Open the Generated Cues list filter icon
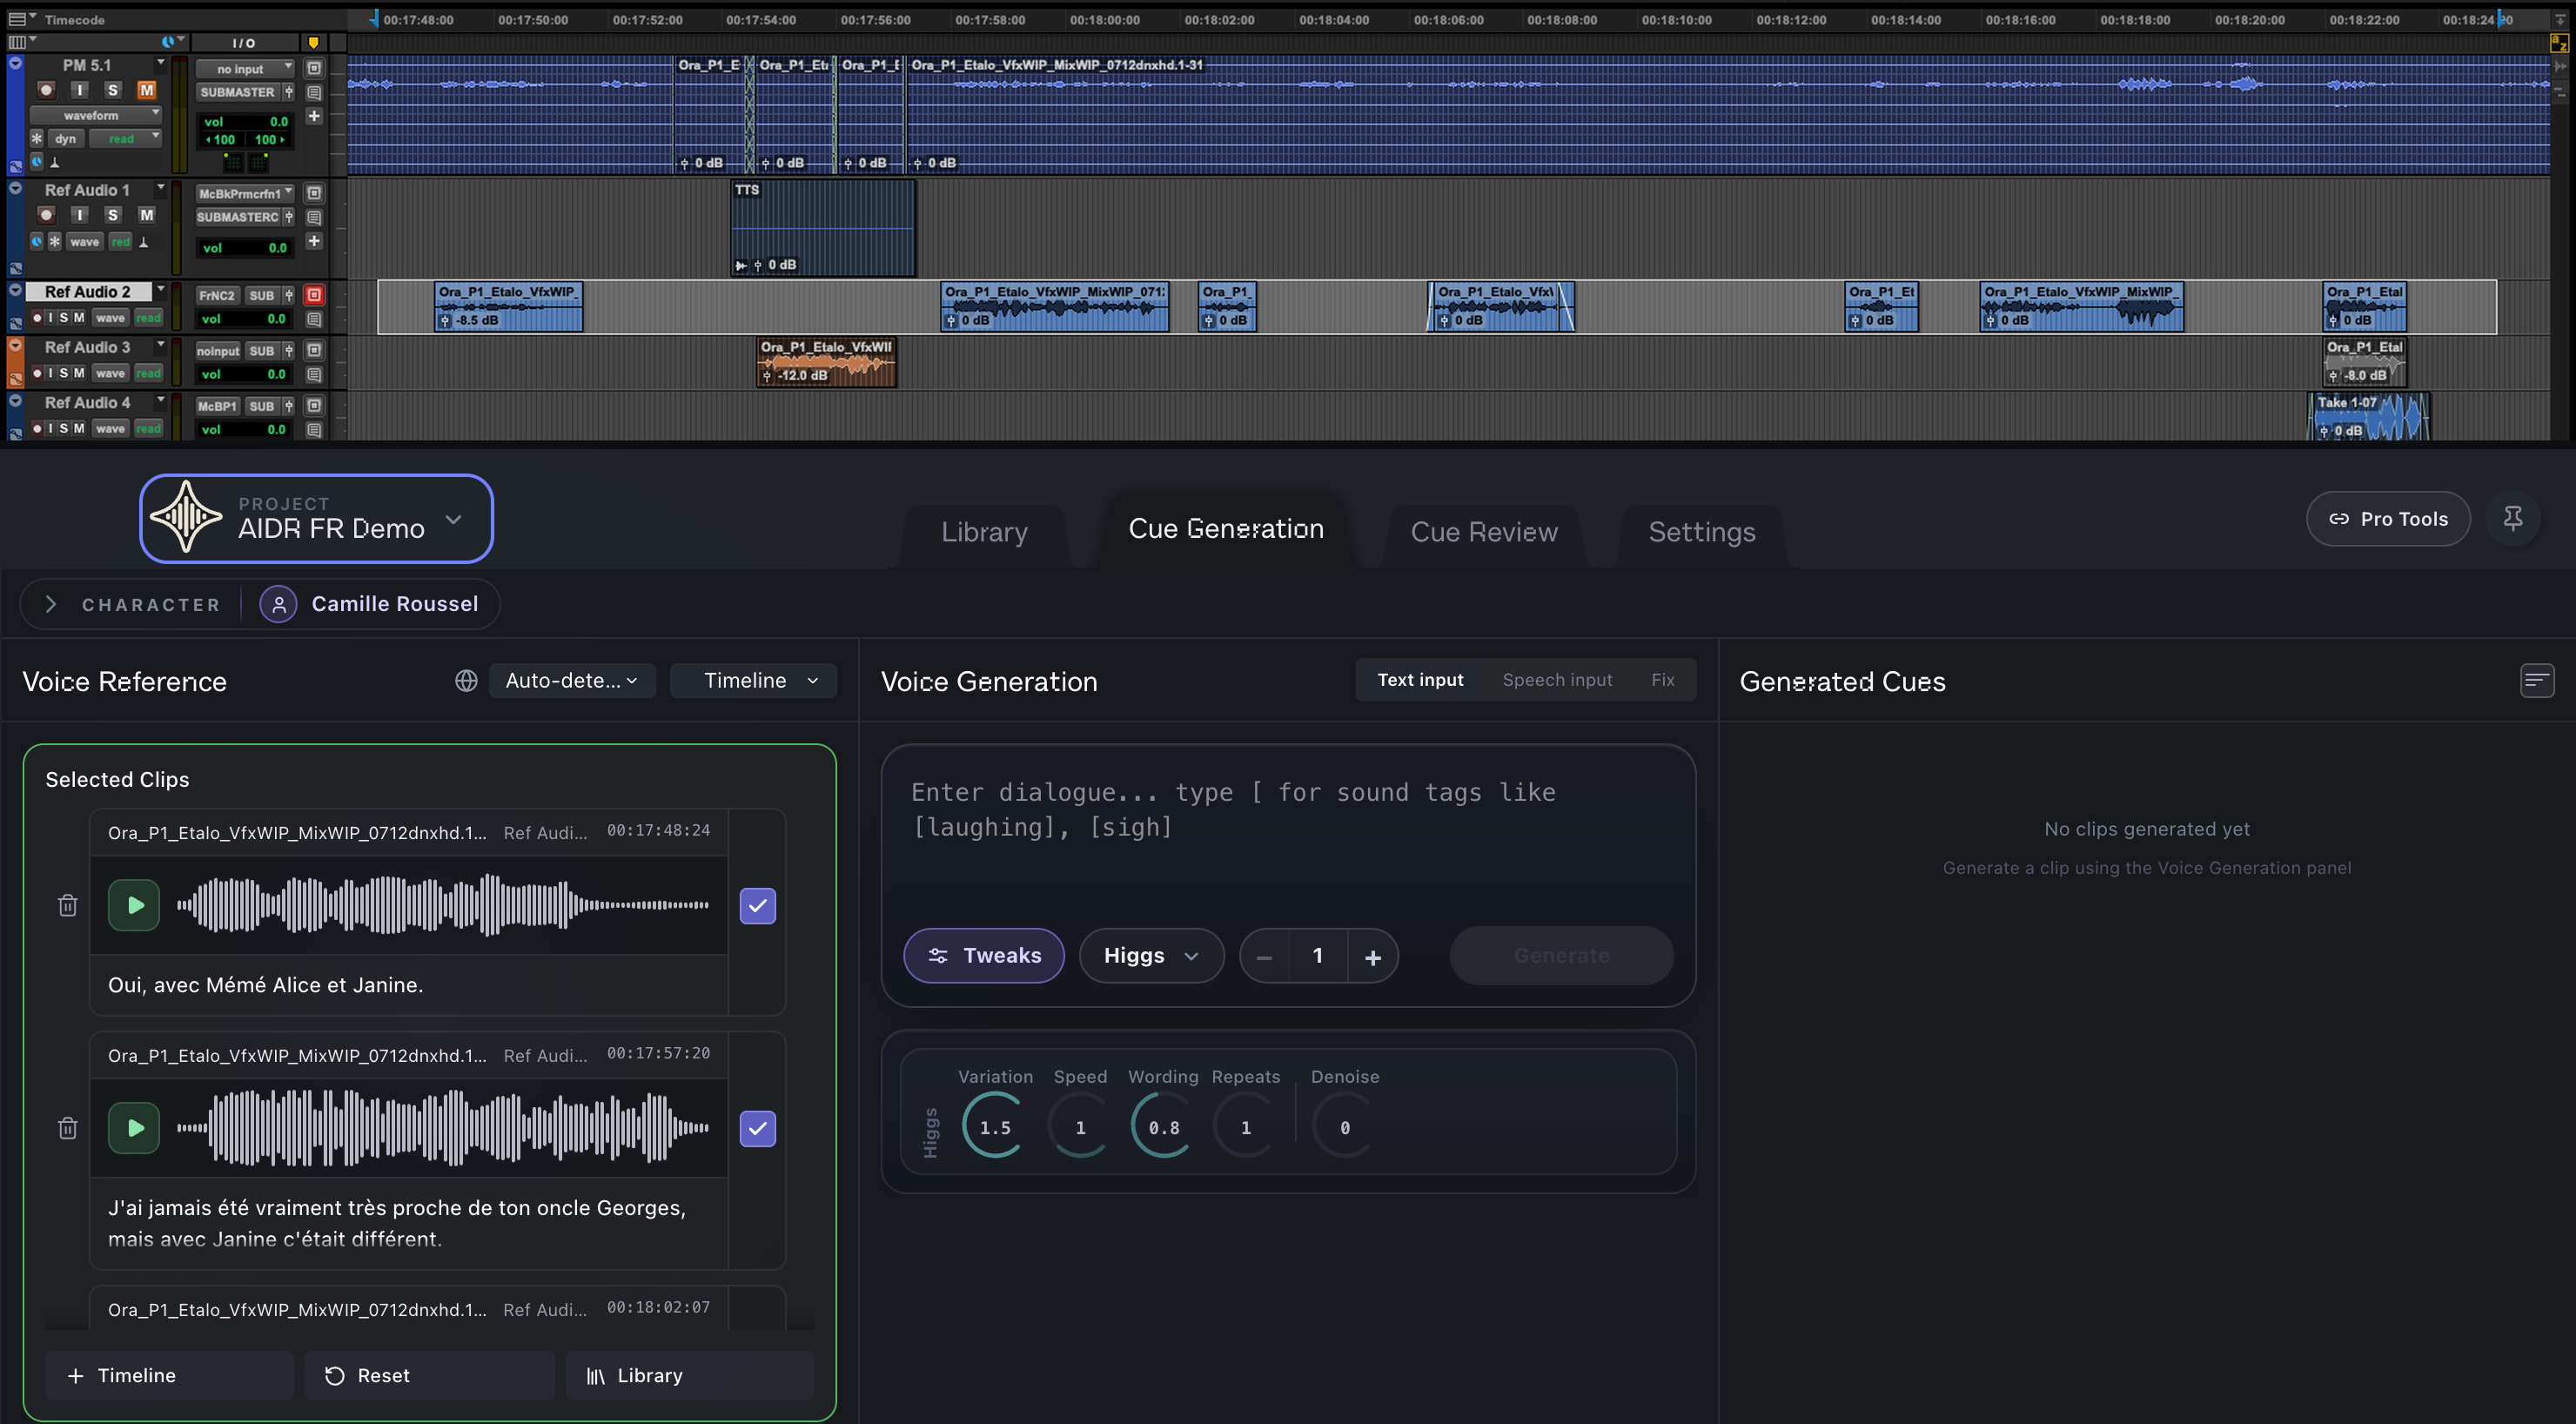The height and width of the screenshot is (1424, 2576). point(2536,681)
